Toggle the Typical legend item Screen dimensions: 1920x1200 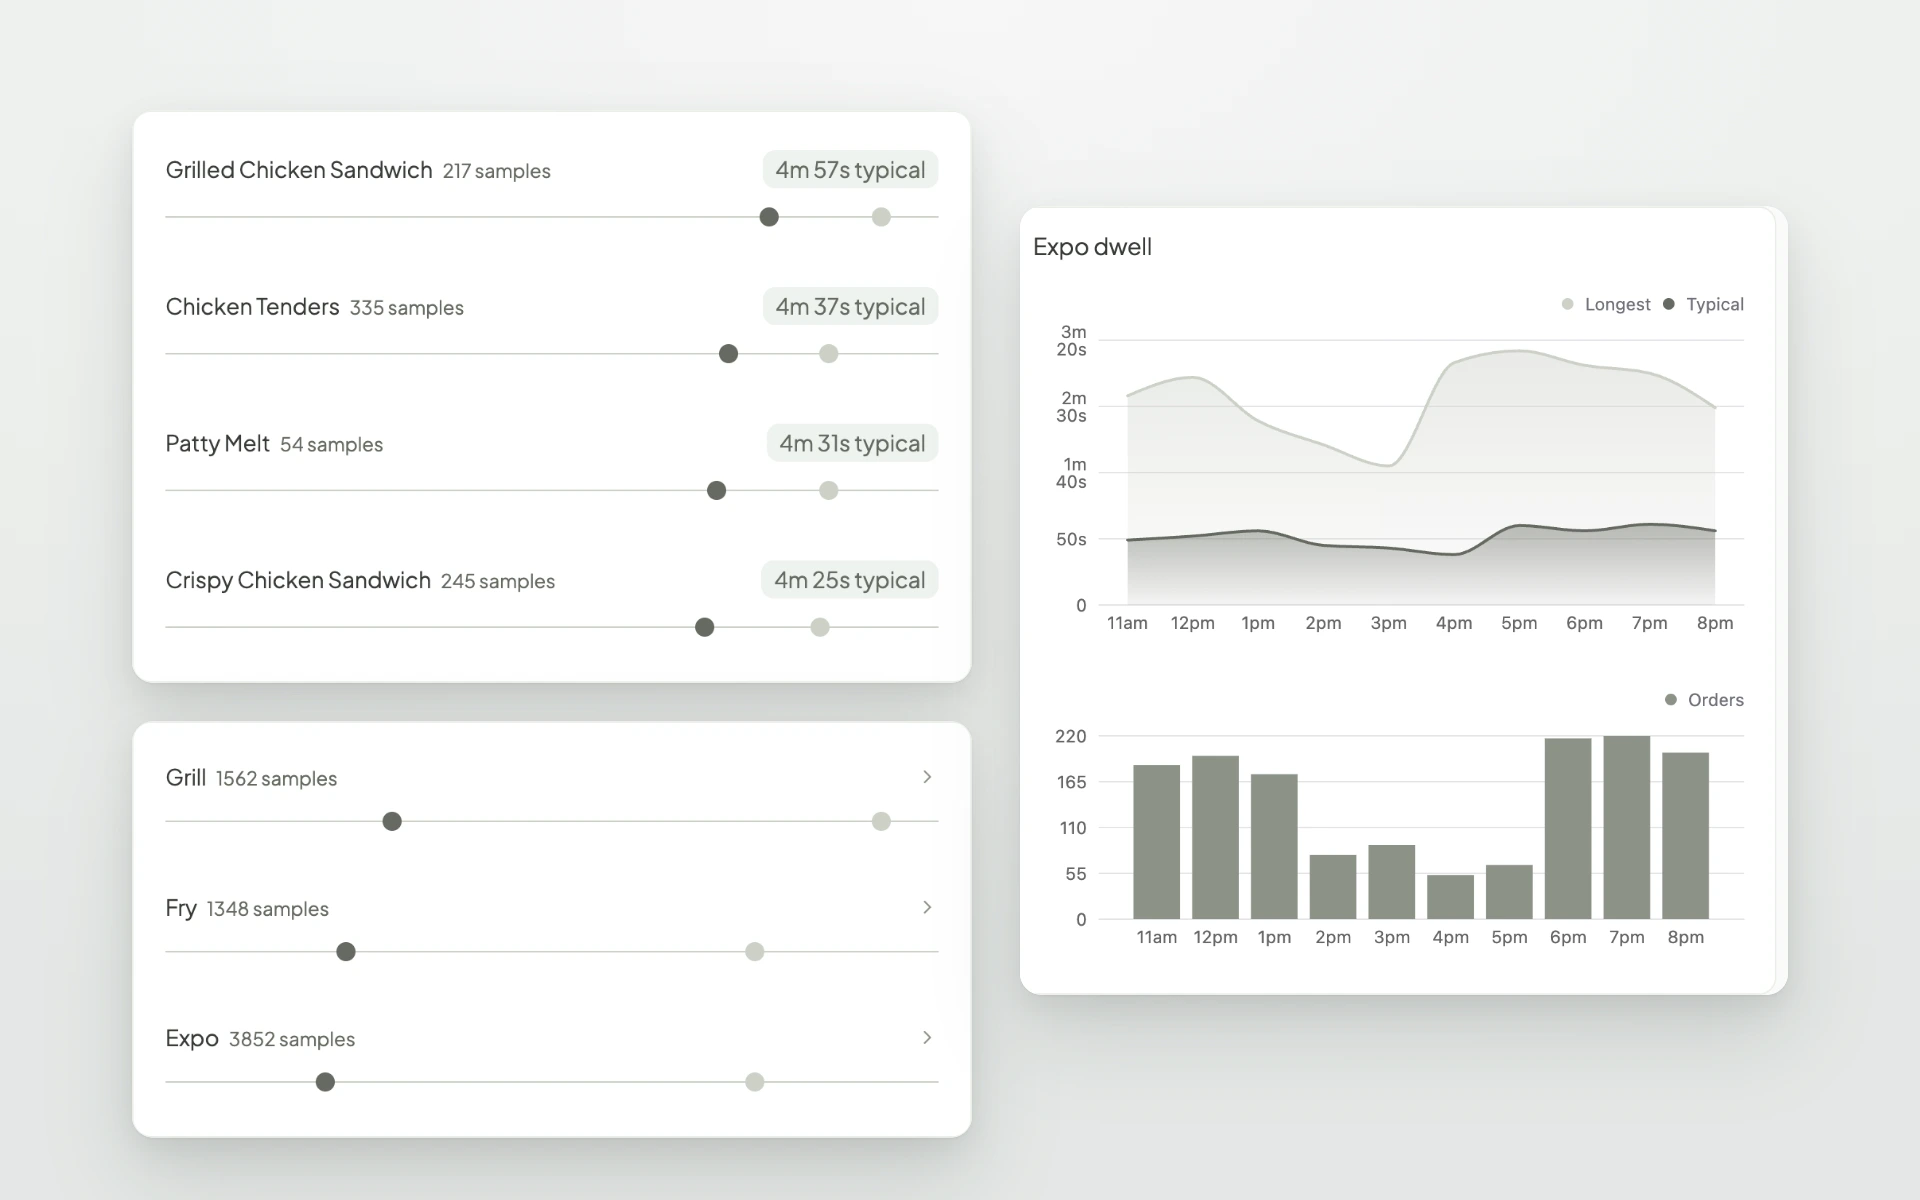tap(1703, 304)
